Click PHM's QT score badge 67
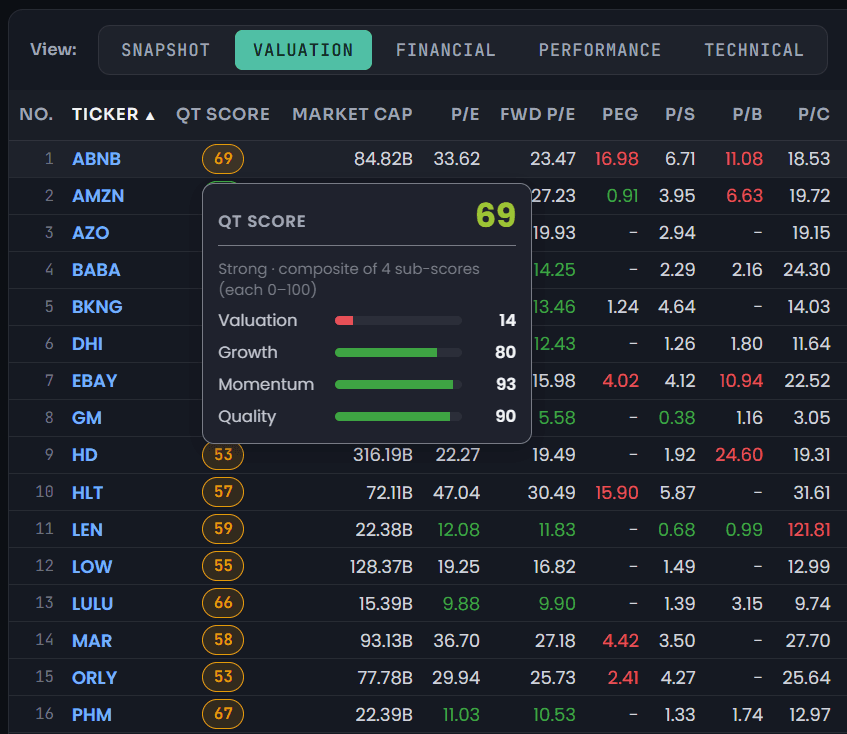Viewport: 847px width, 734px height. click(223, 714)
